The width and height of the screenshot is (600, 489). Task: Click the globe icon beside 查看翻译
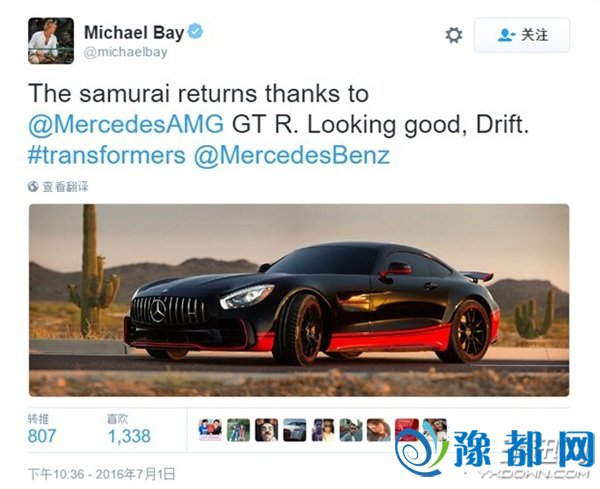click(33, 187)
